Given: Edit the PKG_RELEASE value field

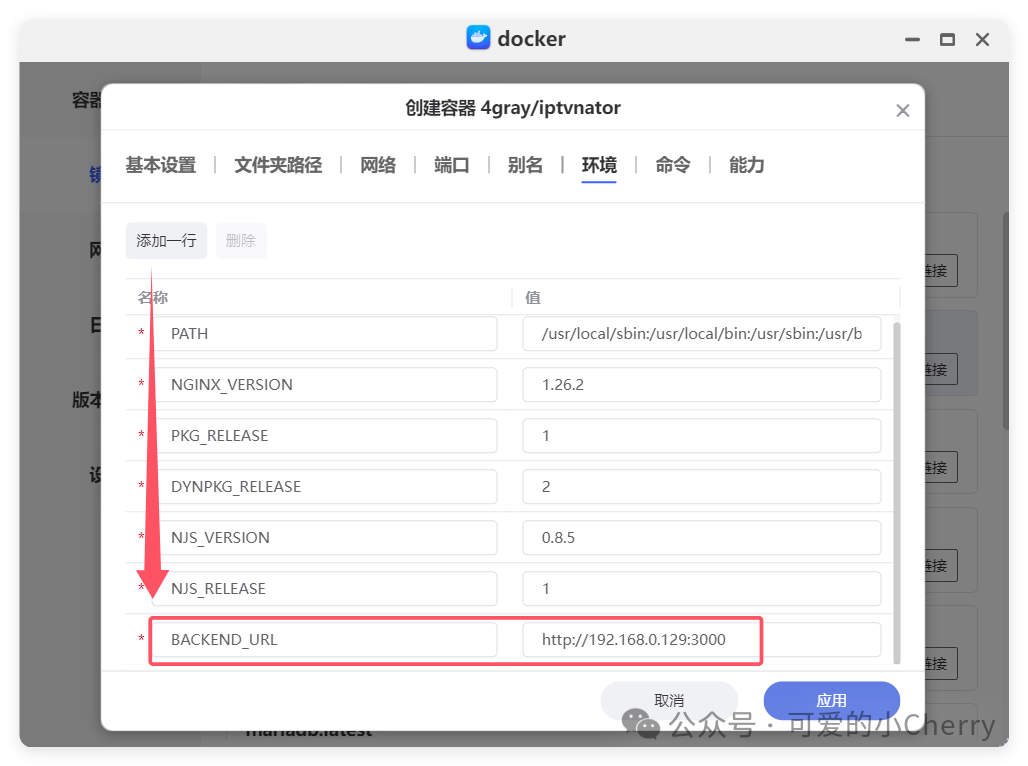Looking at the screenshot, I should click(702, 436).
